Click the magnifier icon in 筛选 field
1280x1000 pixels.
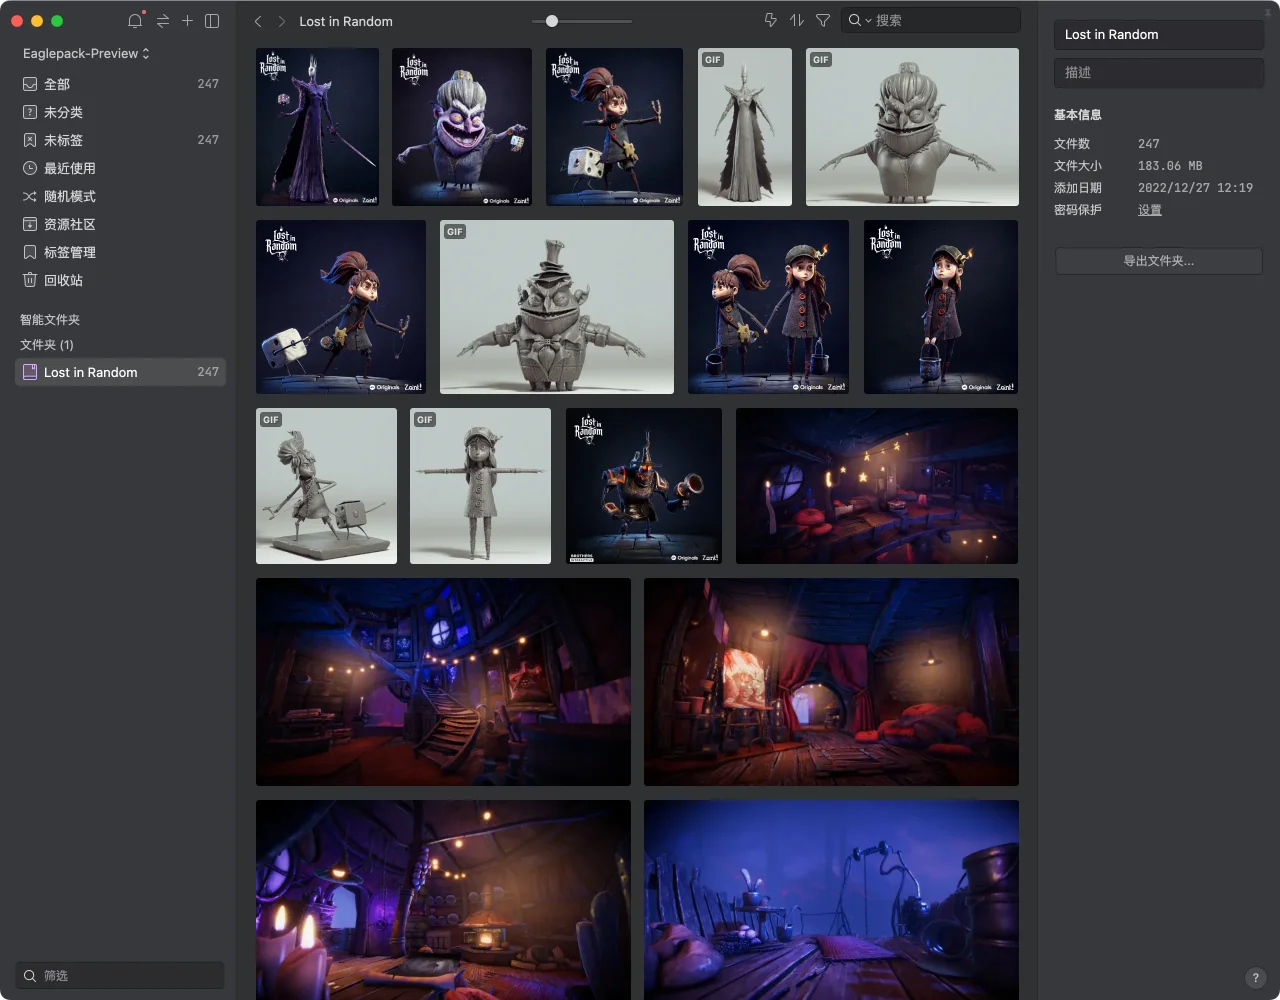coord(30,975)
